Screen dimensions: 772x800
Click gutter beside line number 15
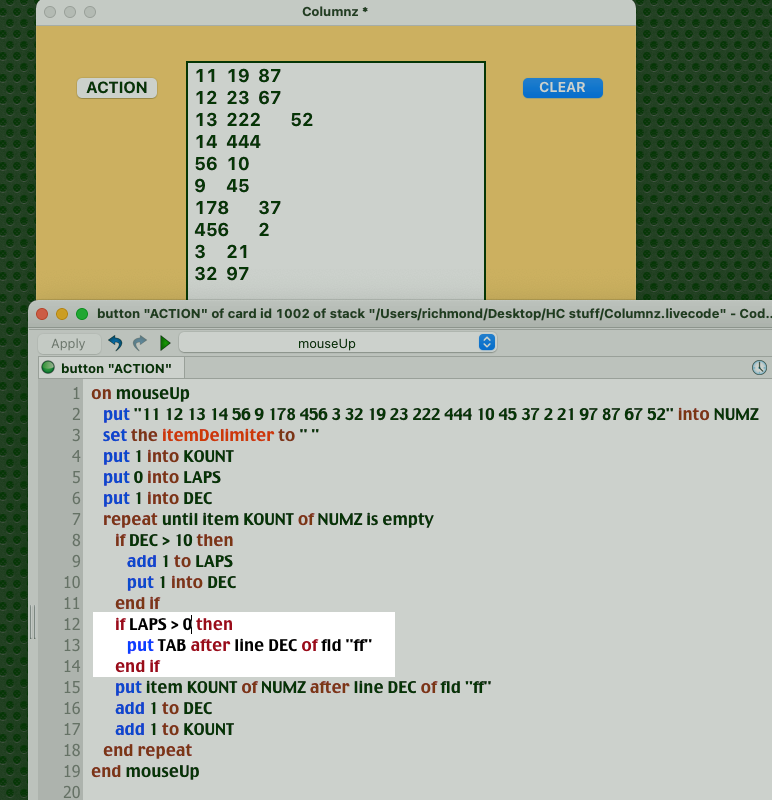pos(50,687)
